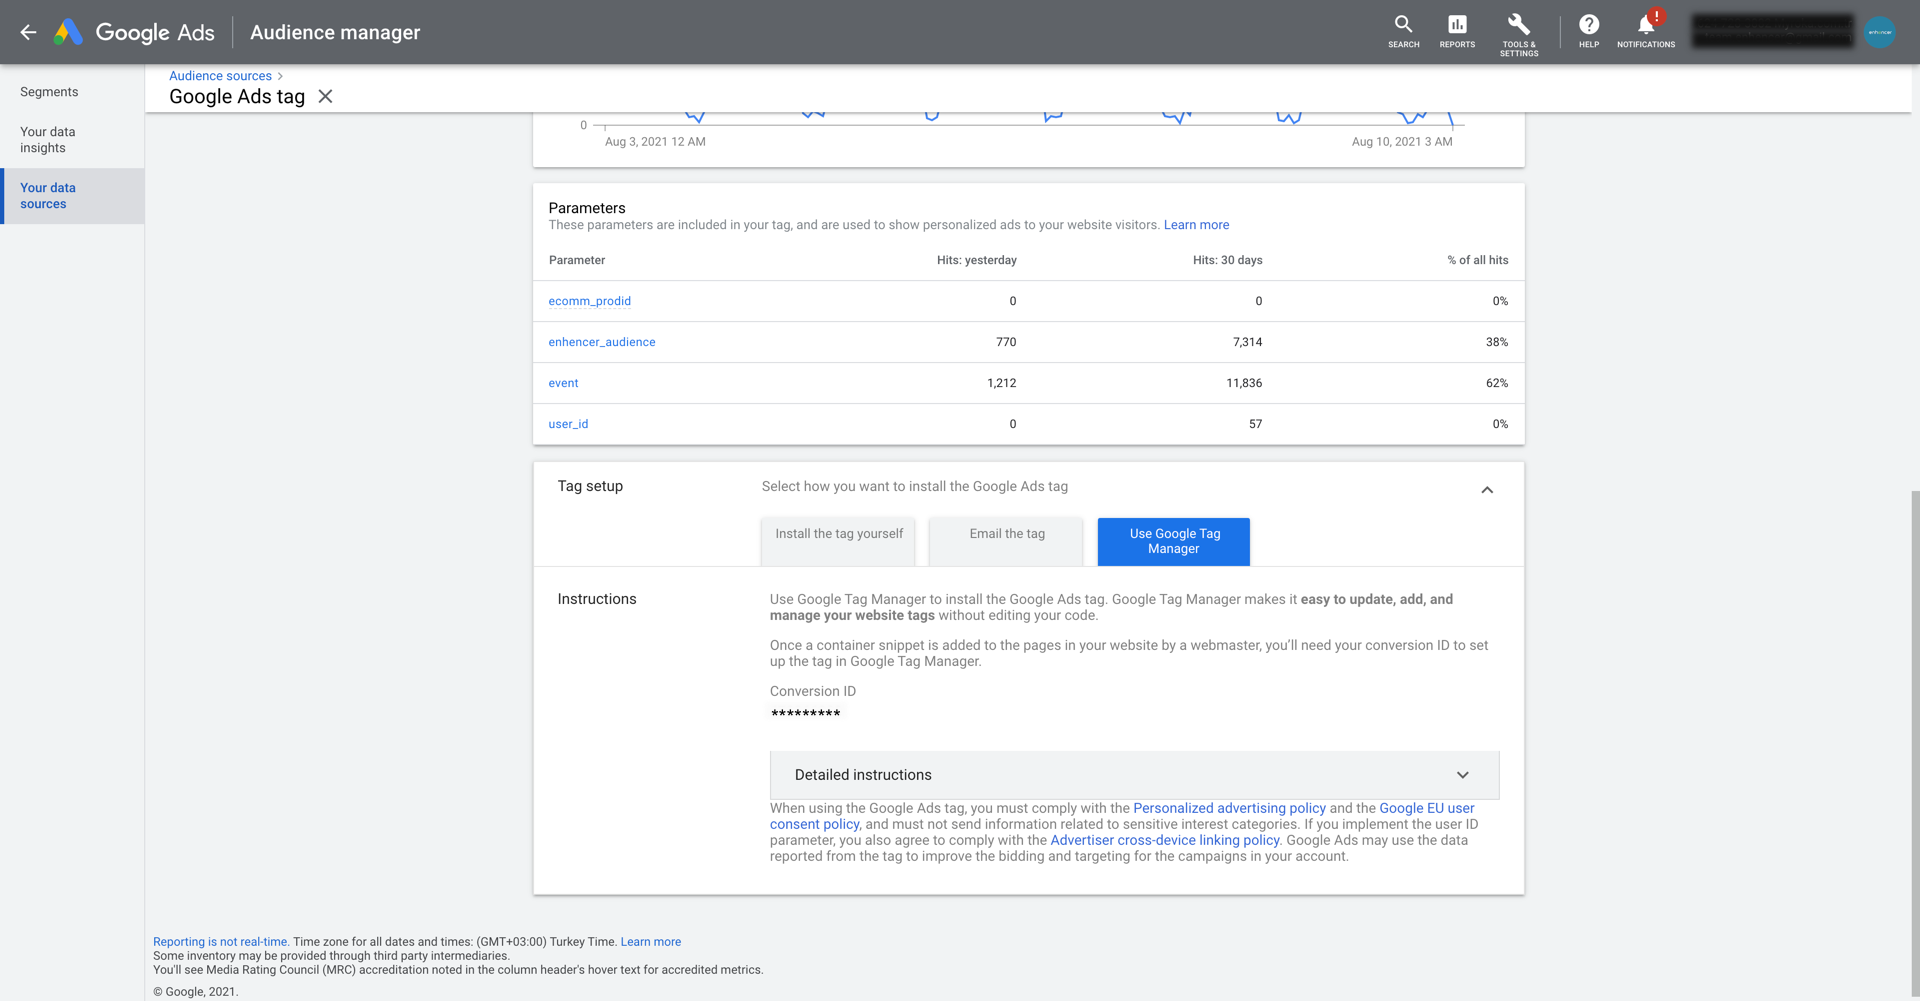Click Aug 10, 2021 3 AM chart label
This screenshot has width=1920, height=1001.
tap(1402, 142)
